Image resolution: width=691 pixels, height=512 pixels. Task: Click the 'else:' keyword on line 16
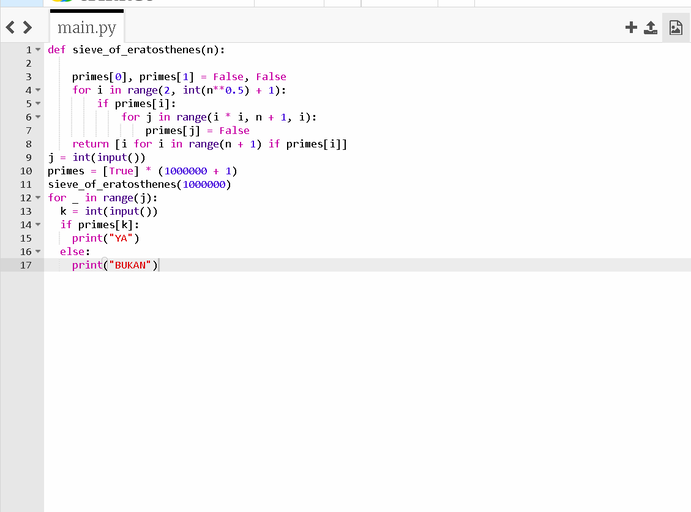[75, 252]
